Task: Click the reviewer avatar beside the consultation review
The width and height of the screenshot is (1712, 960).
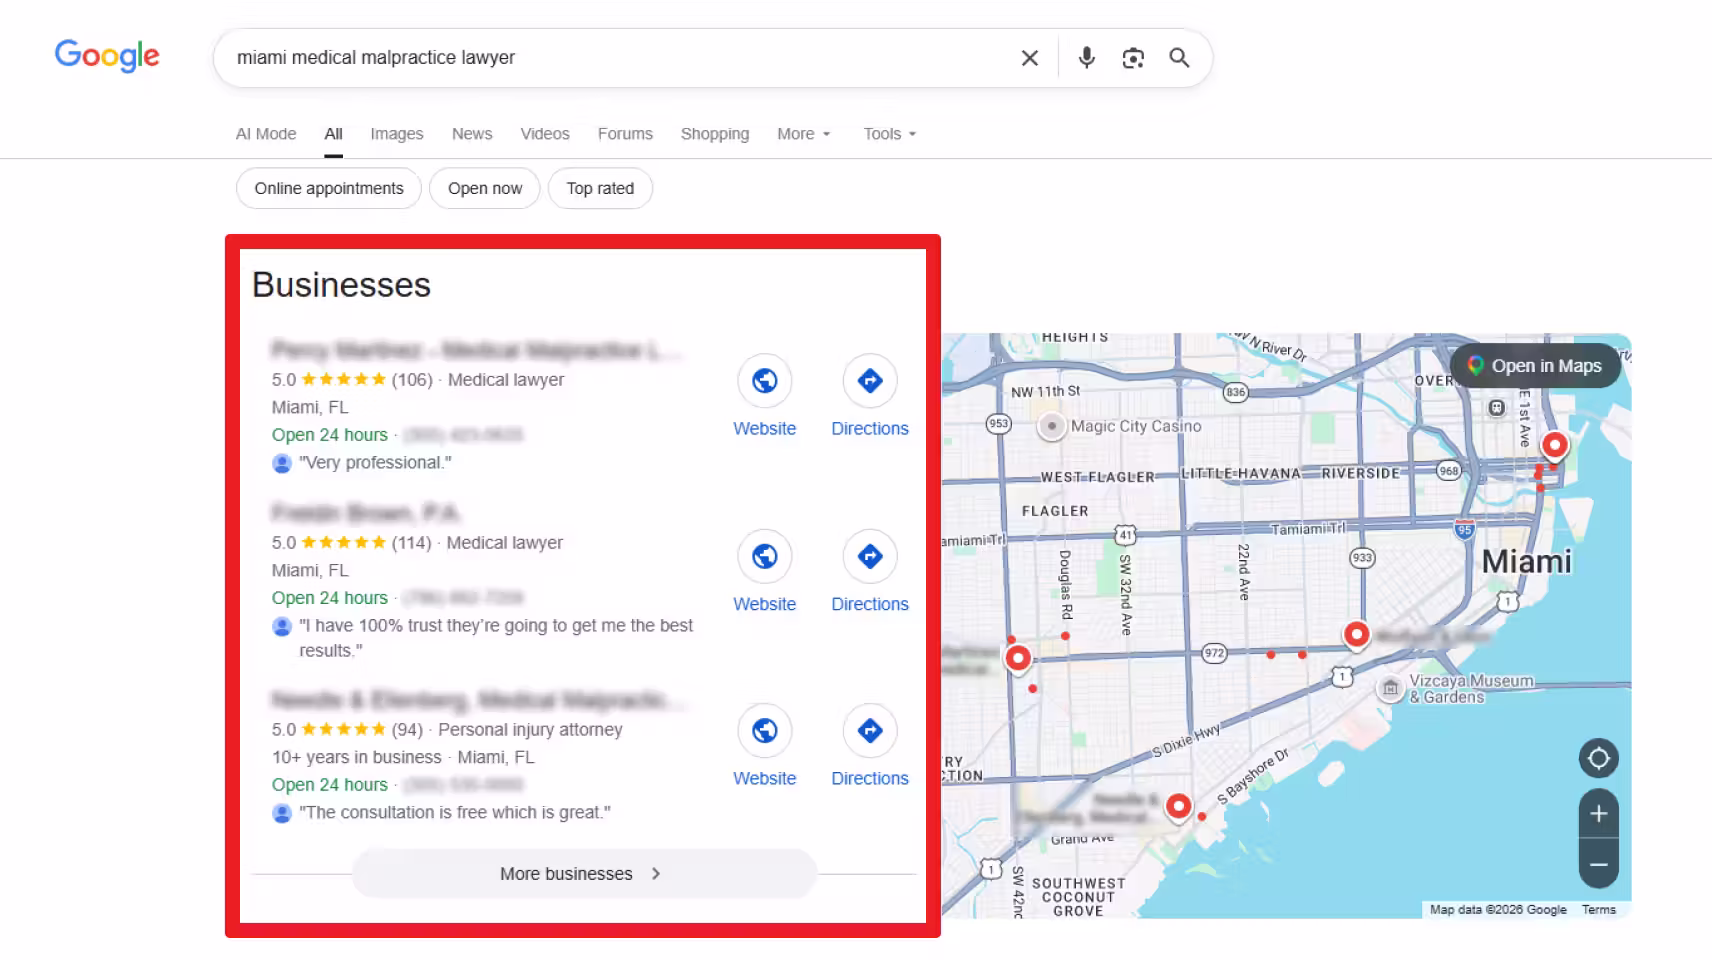Action: [x=282, y=813]
